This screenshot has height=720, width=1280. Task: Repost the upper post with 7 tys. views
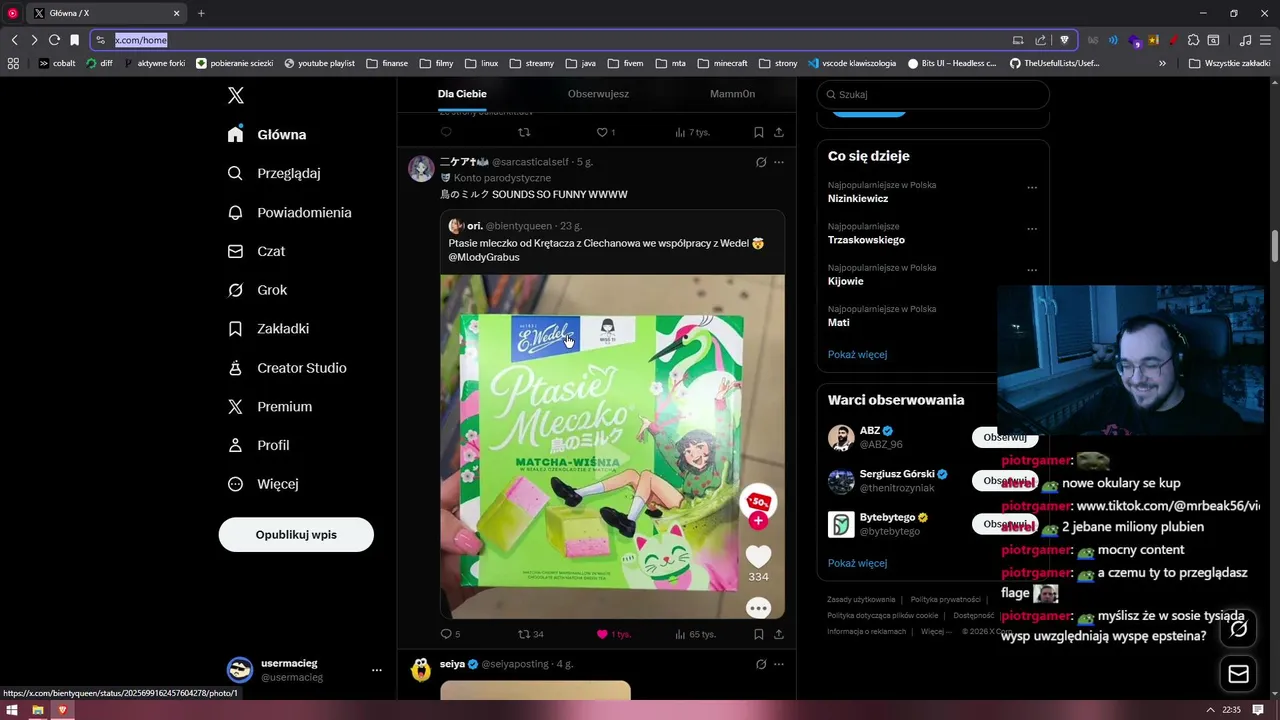524,132
